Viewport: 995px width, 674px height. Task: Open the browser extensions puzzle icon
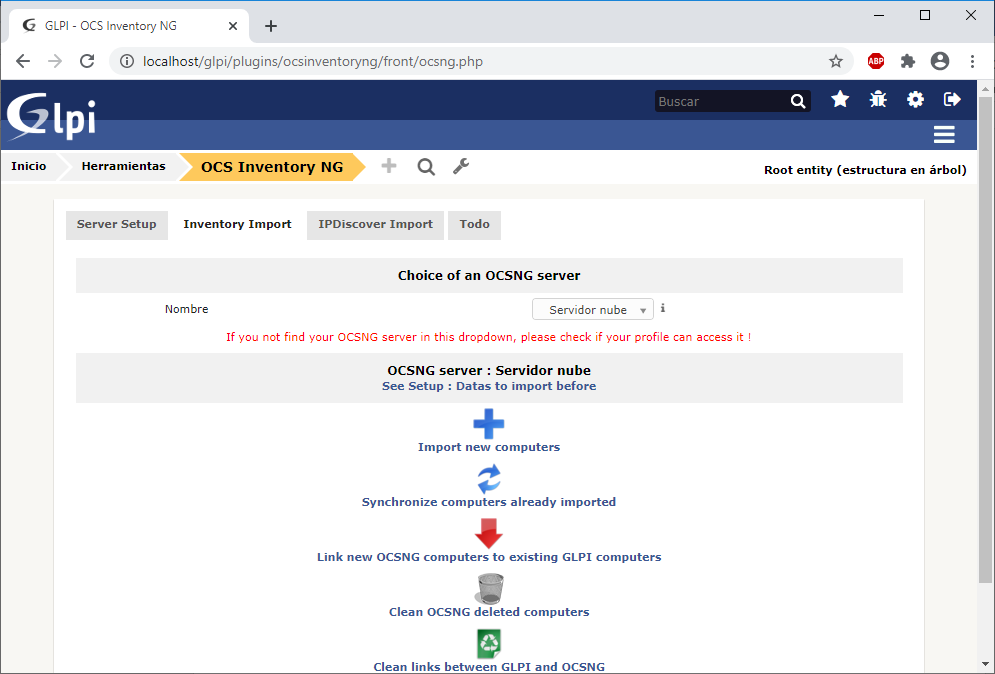click(x=908, y=62)
